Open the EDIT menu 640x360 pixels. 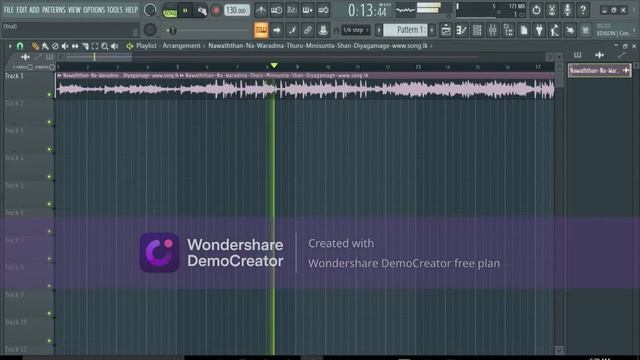click(22, 10)
